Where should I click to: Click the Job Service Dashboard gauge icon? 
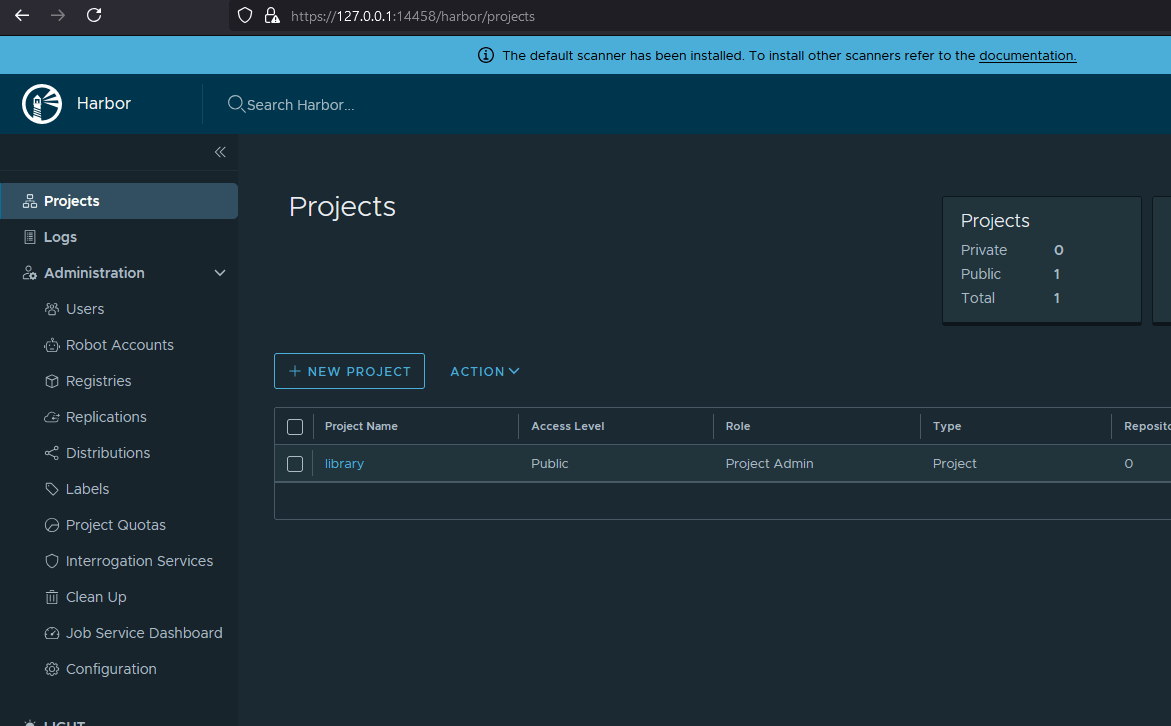[52, 633]
